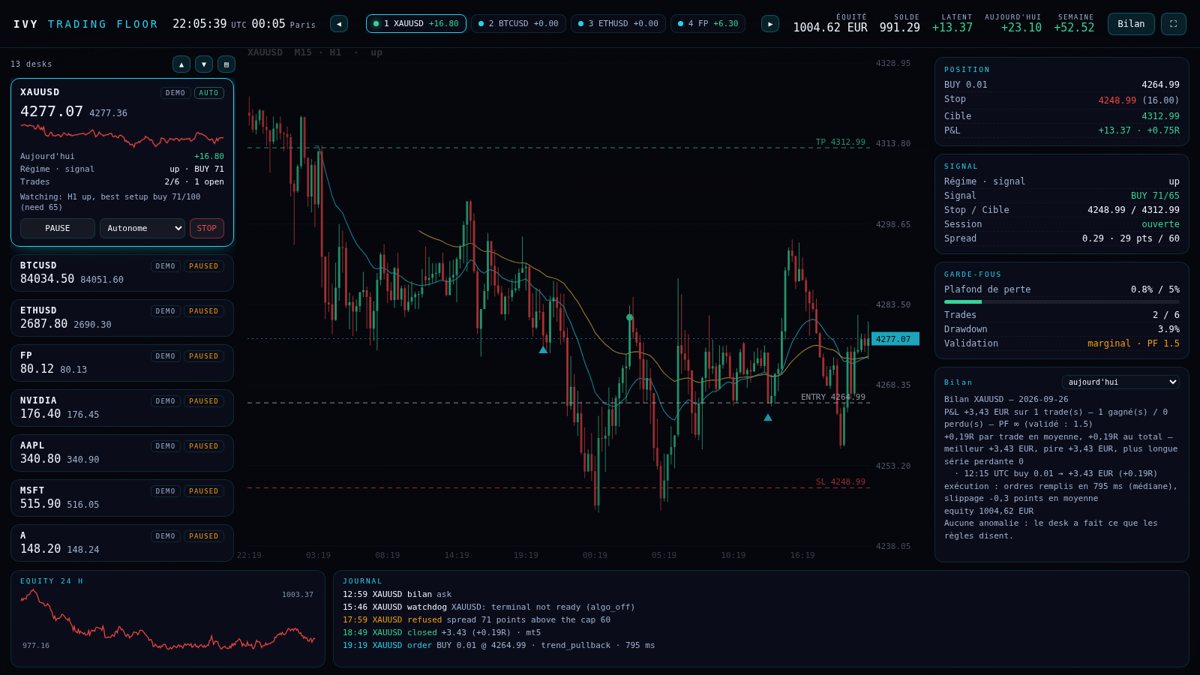
Task: Select the FP desk card
Action: 122,362
